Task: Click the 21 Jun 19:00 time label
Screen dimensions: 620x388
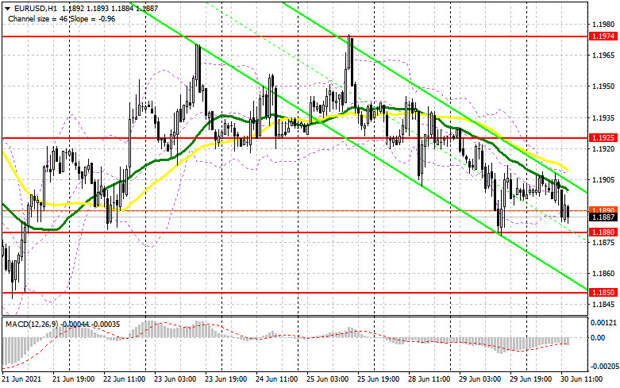Action: click(73, 379)
